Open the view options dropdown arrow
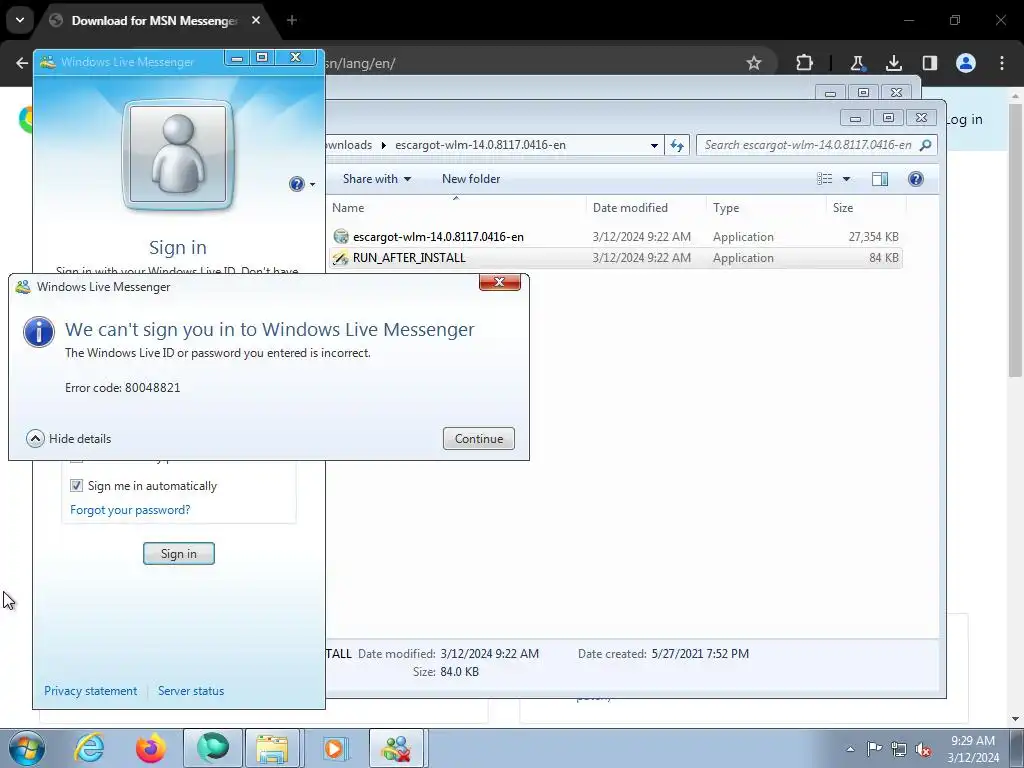Screen dimensions: 1024x768 pos(846,179)
